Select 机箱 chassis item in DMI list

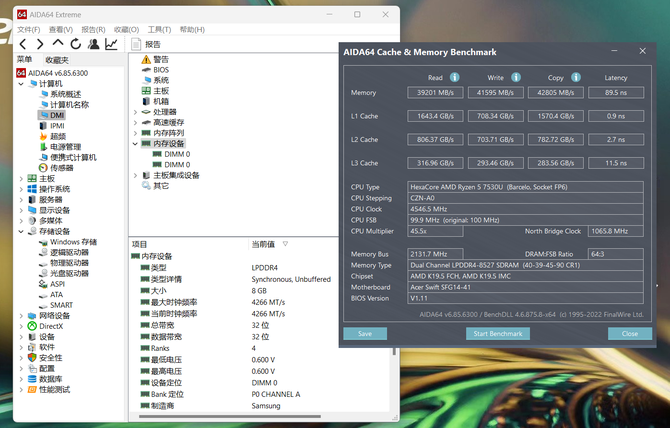click(x=156, y=101)
